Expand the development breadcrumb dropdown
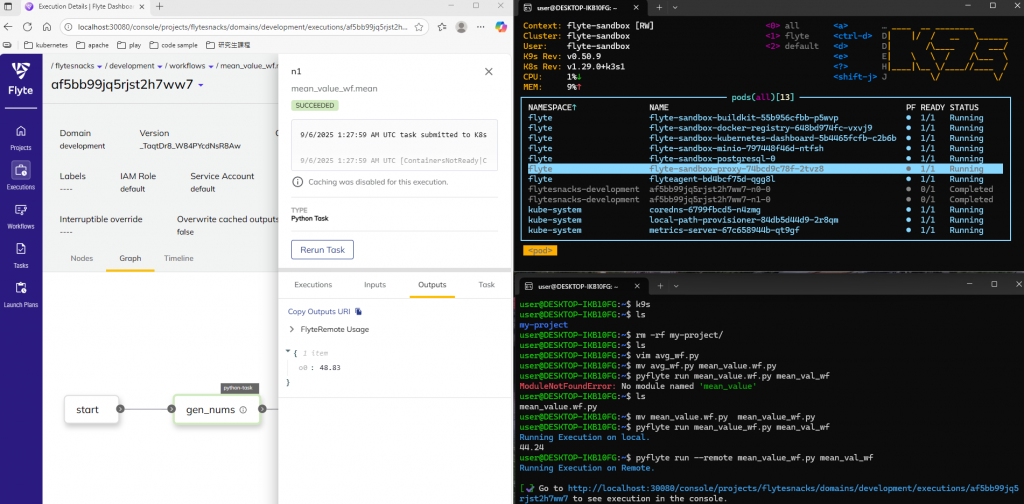This screenshot has height=504, width=1024. (x=159, y=67)
